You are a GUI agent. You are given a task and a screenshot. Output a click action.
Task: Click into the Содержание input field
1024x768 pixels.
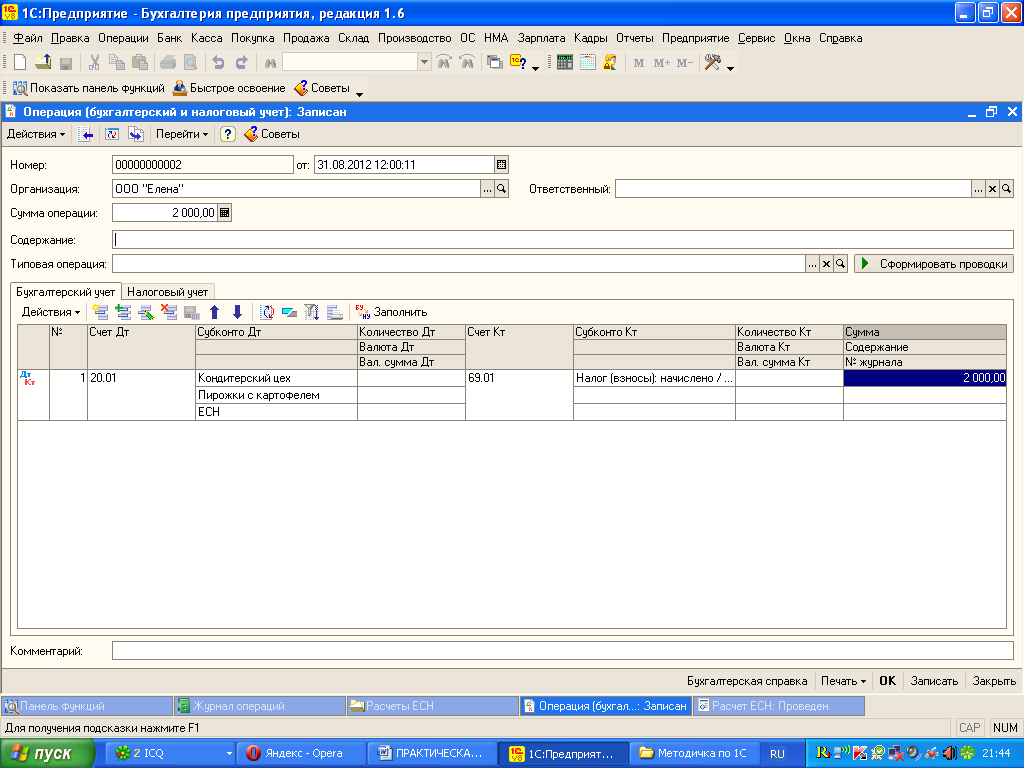coord(563,240)
